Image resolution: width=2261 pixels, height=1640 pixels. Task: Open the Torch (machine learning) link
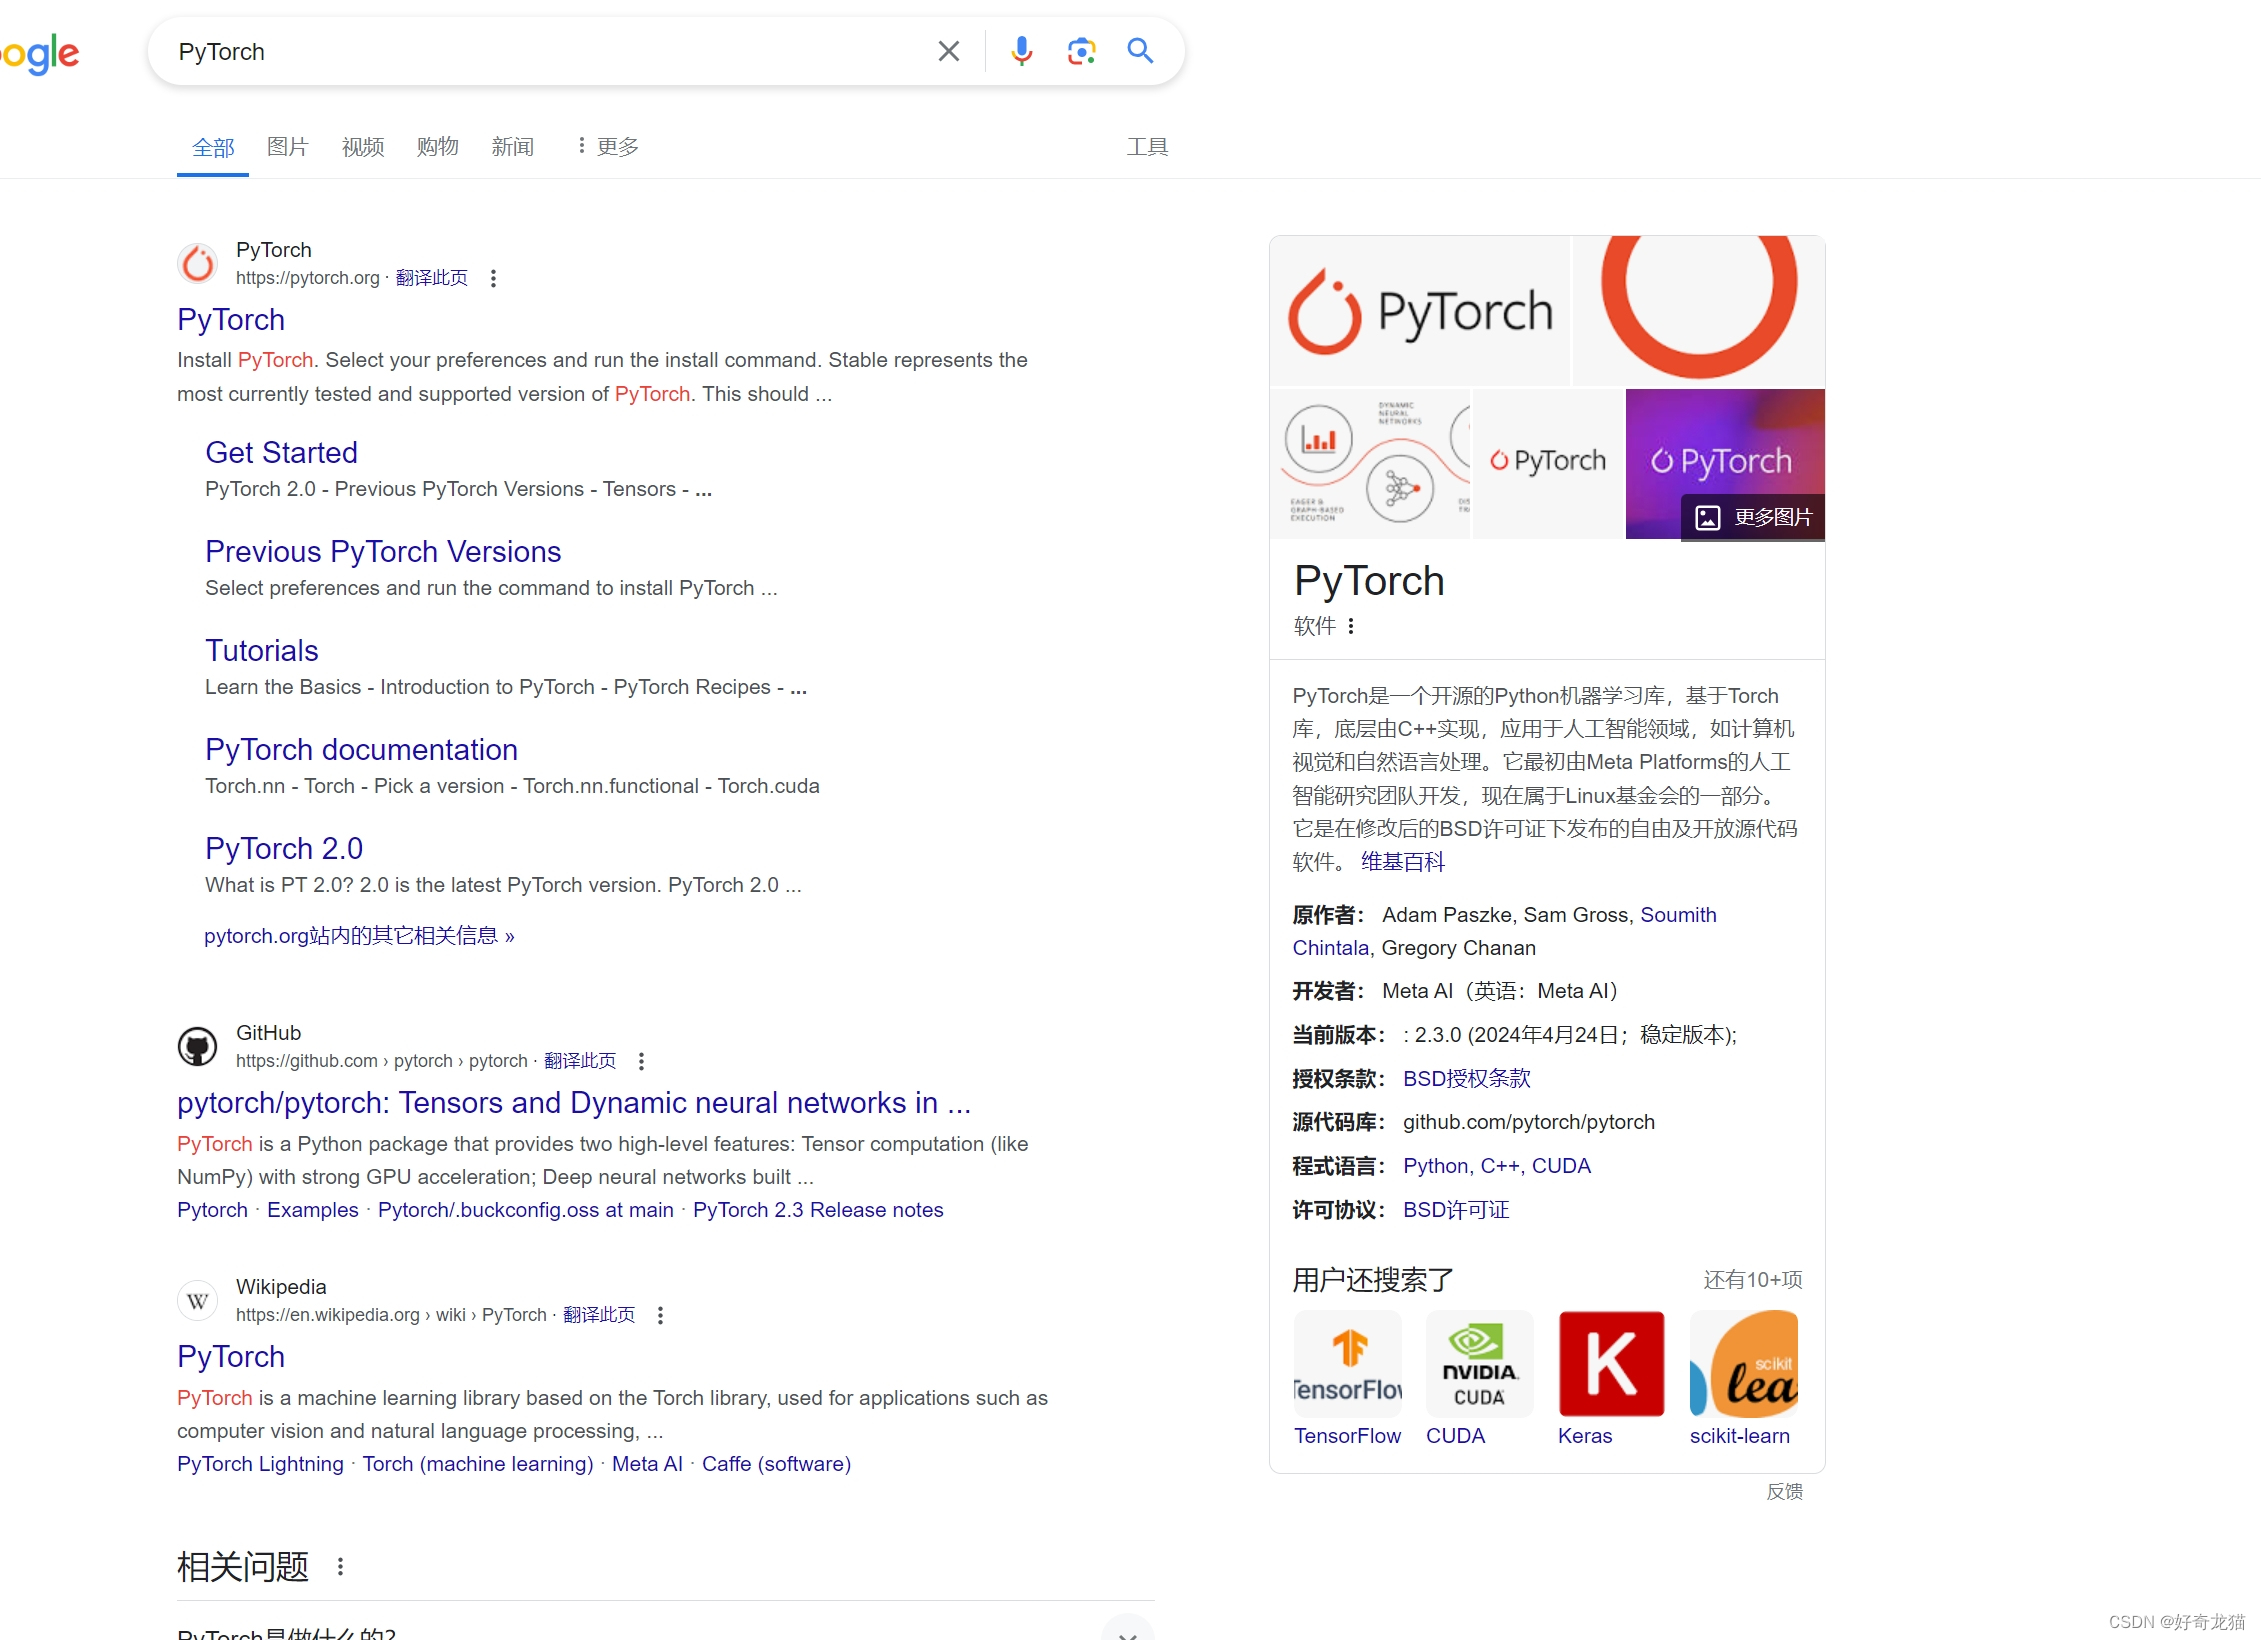tap(478, 1464)
